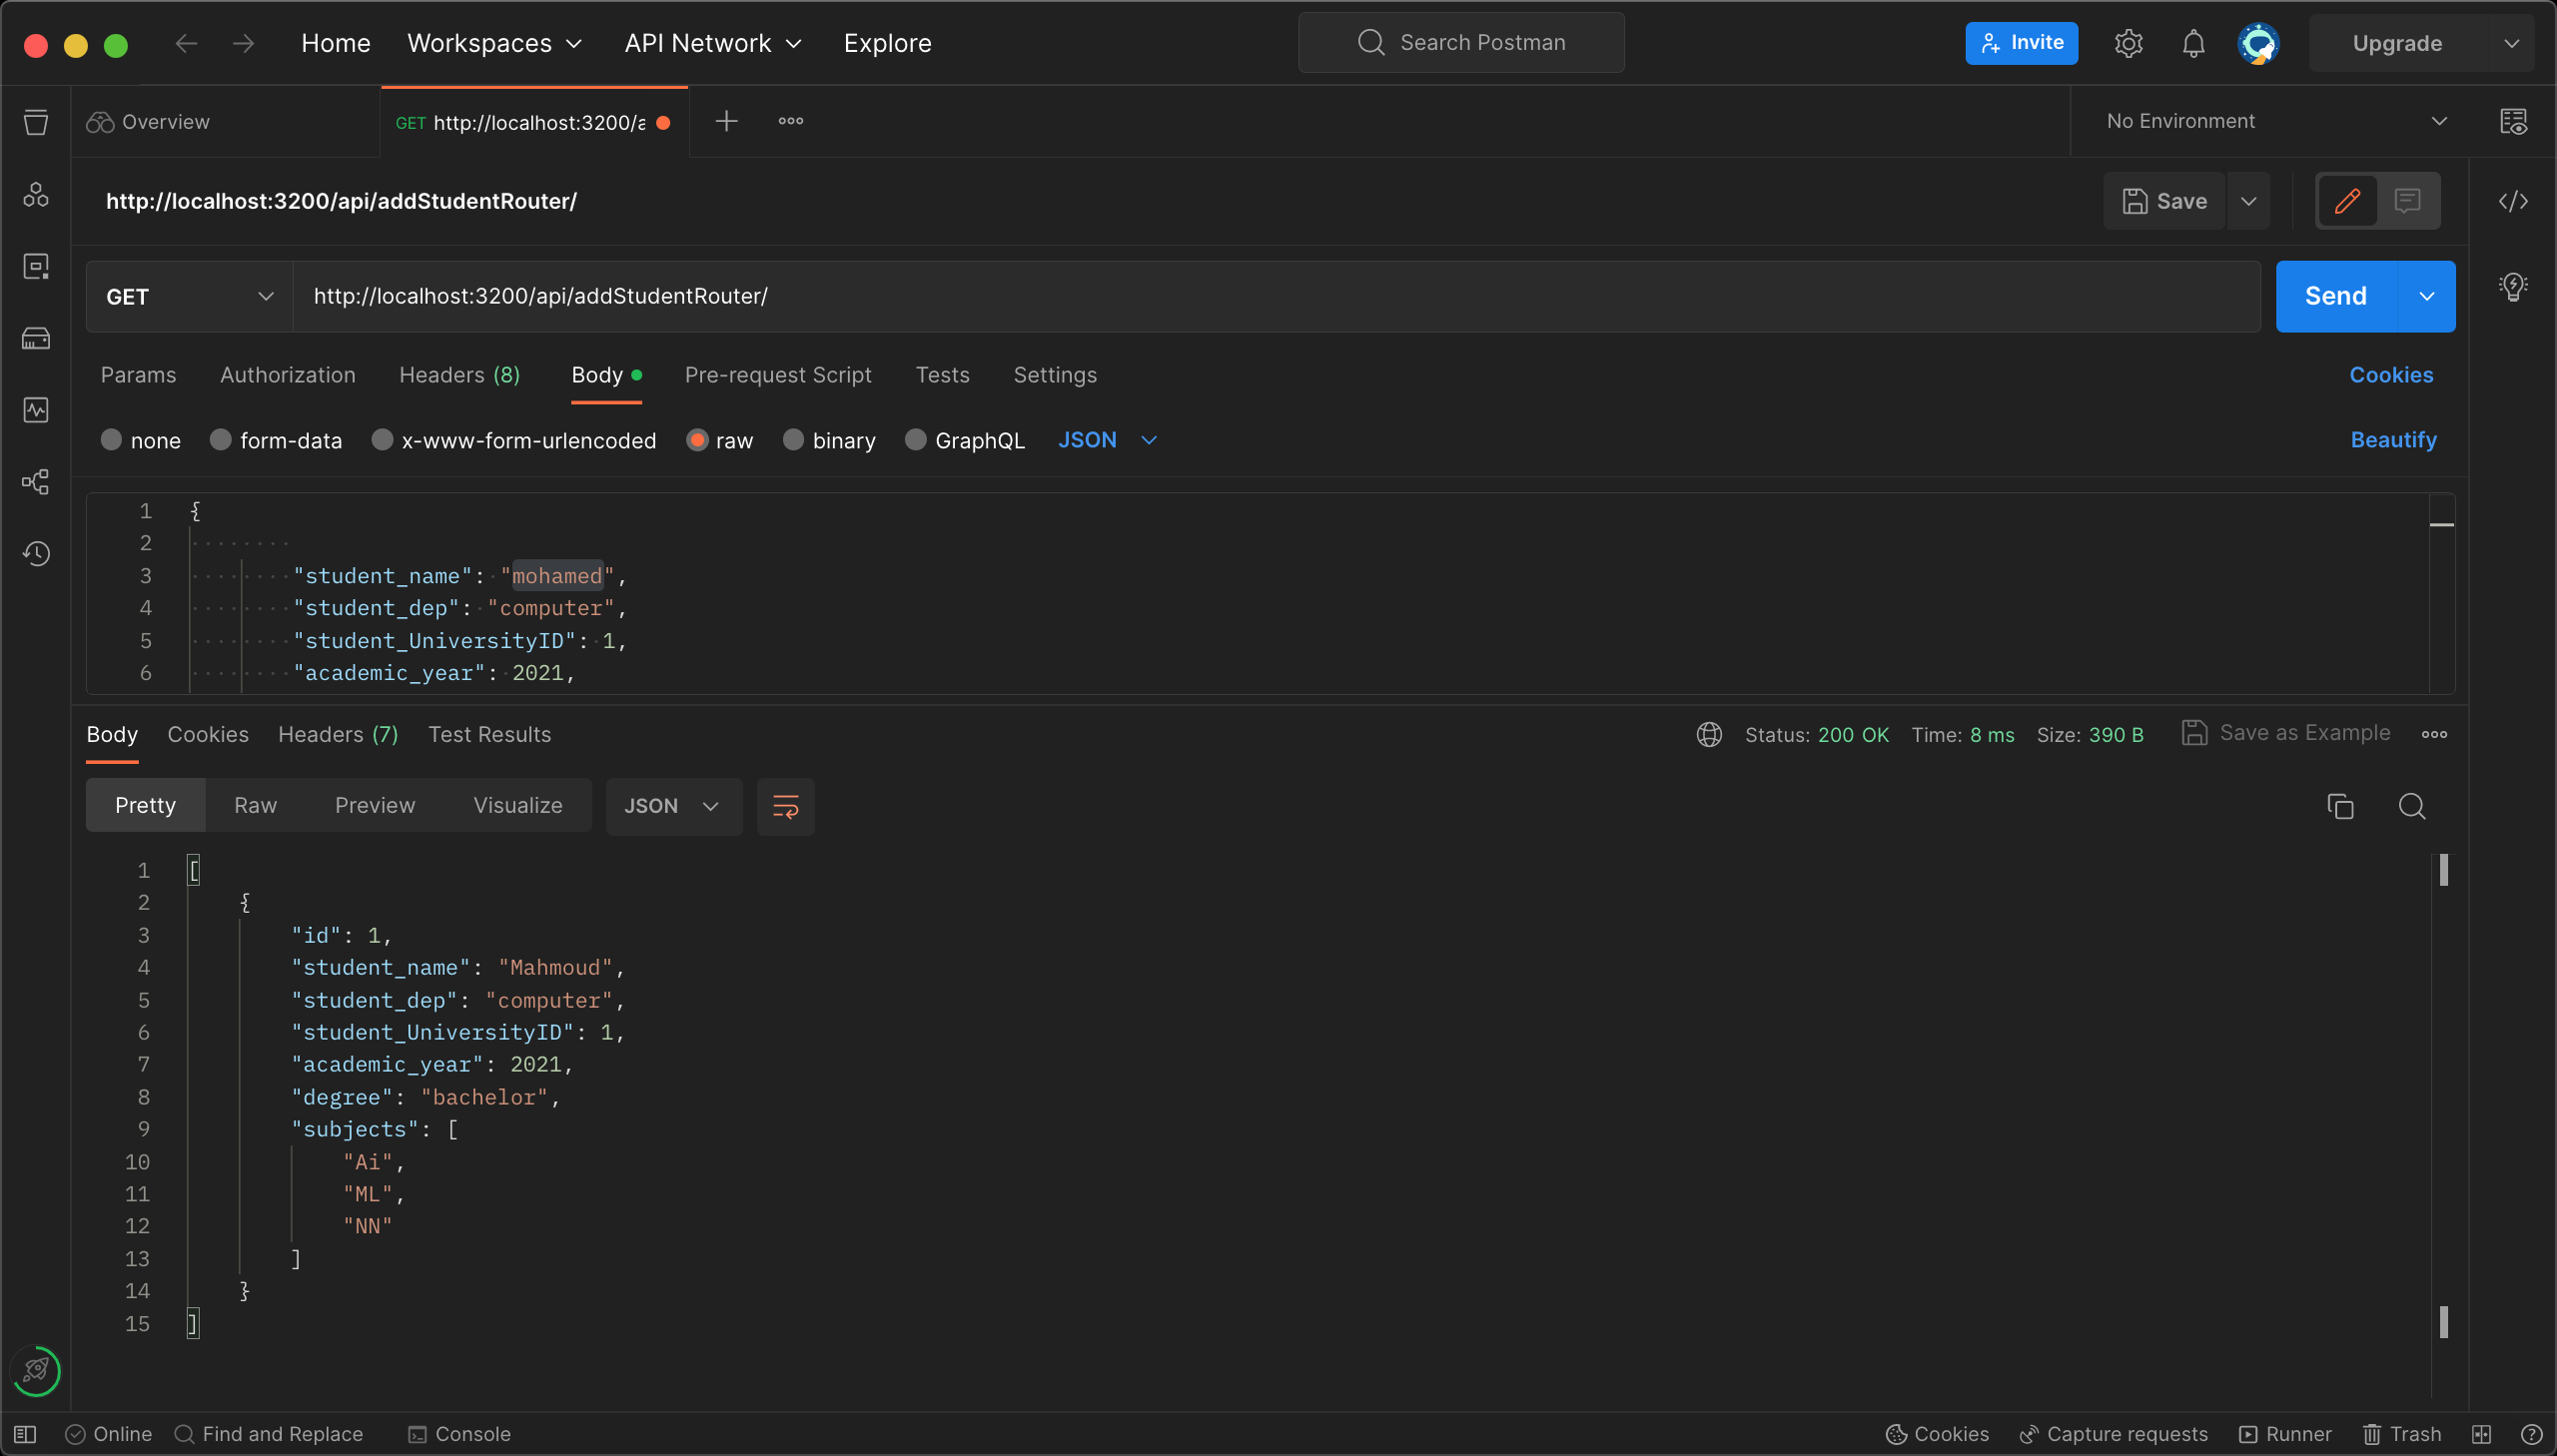Image resolution: width=2557 pixels, height=1456 pixels.
Task: Open the History sidebar icon
Action: [36, 554]
